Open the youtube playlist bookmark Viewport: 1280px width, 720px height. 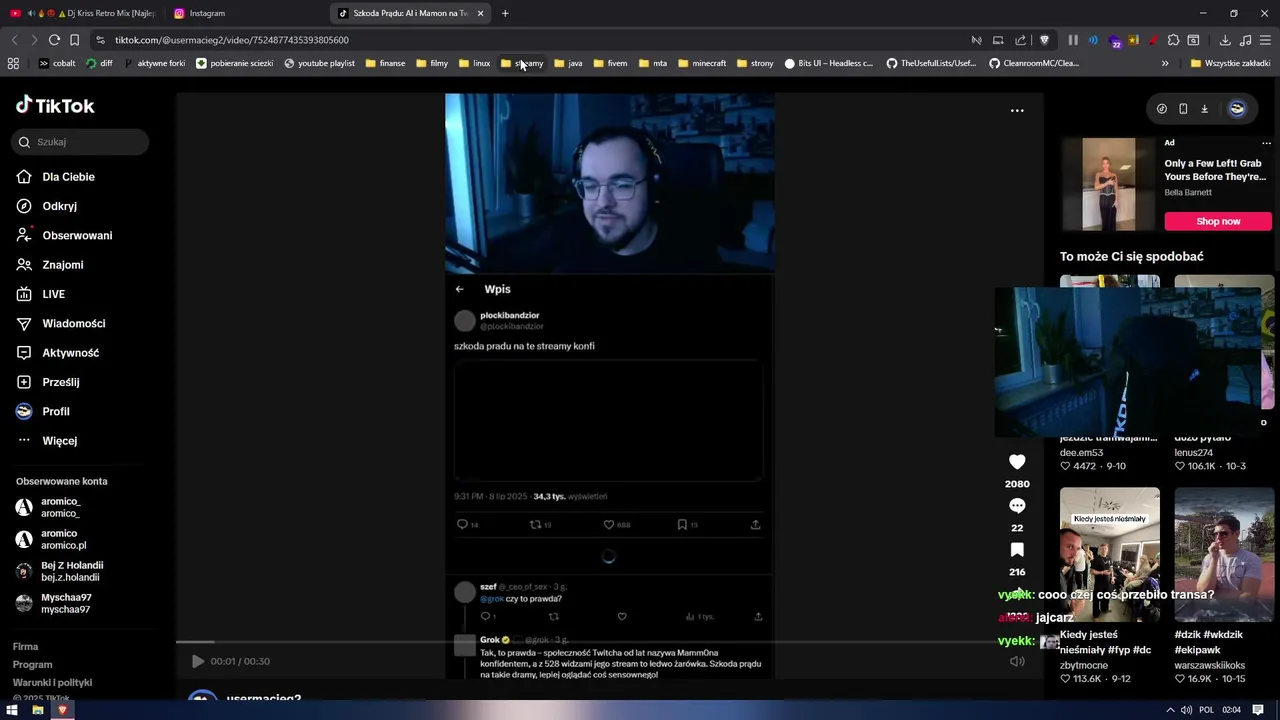coord(319,63)
